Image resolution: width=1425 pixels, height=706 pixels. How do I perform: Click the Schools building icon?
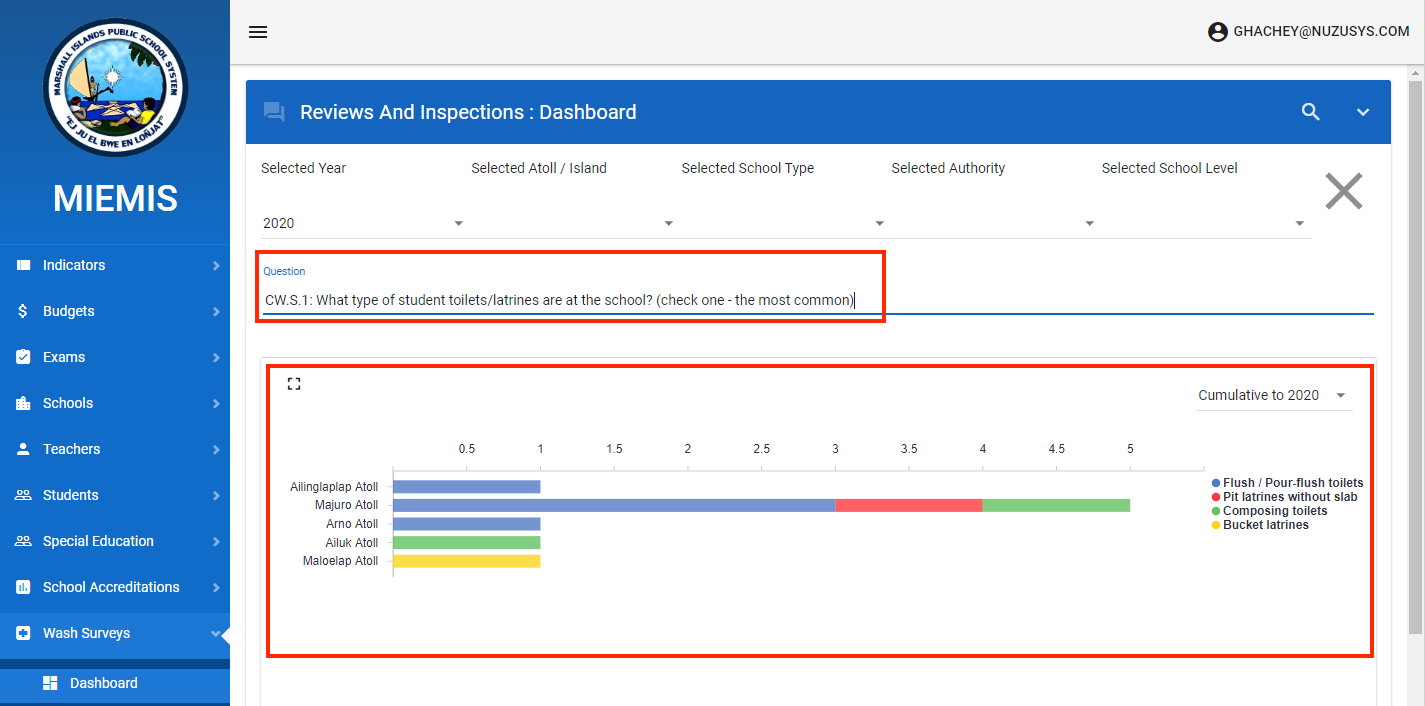coord(23,403)
